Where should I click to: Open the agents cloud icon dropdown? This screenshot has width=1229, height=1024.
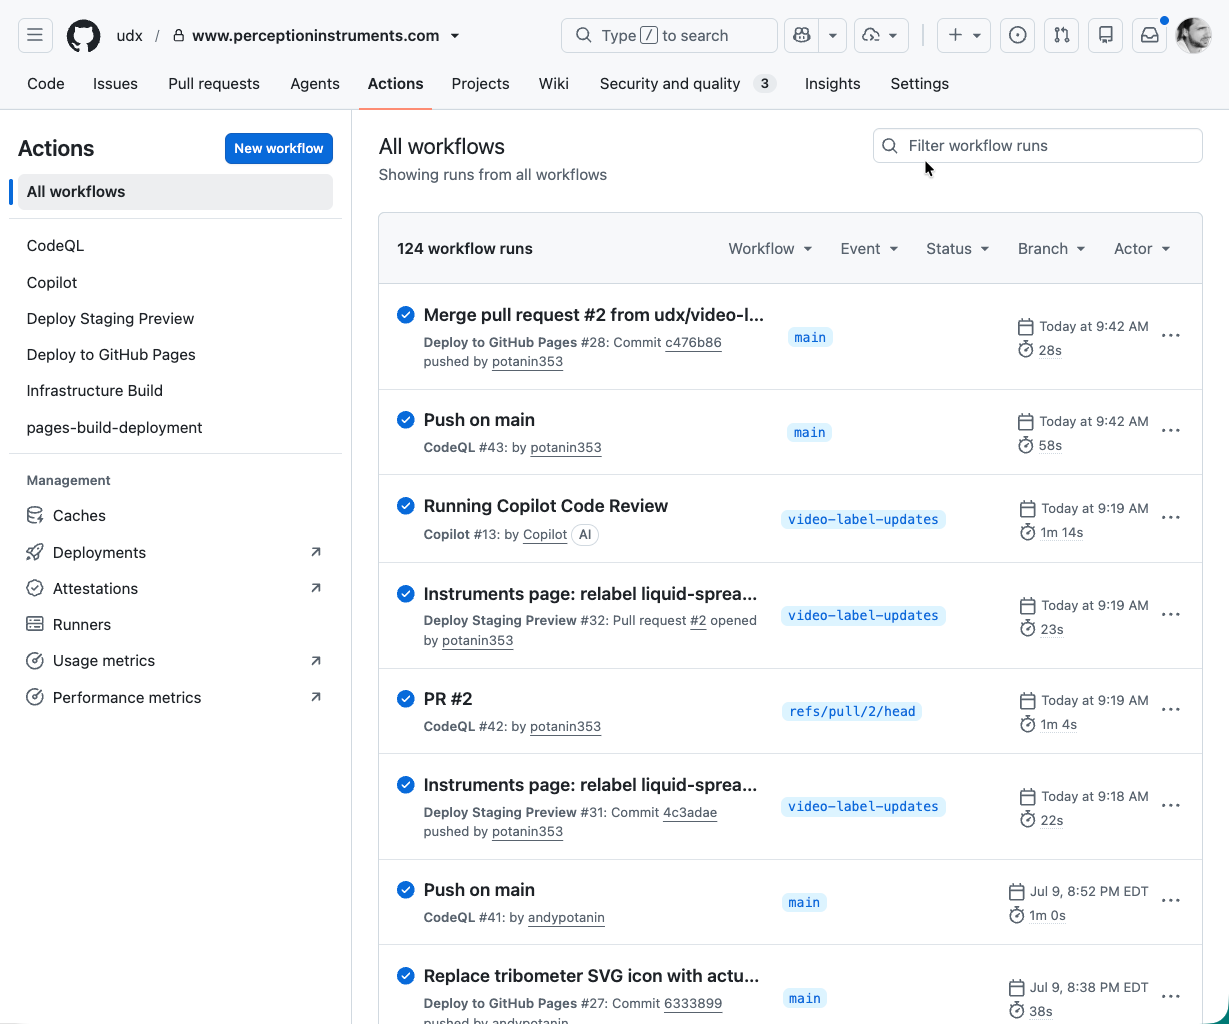tap(881, 35)
